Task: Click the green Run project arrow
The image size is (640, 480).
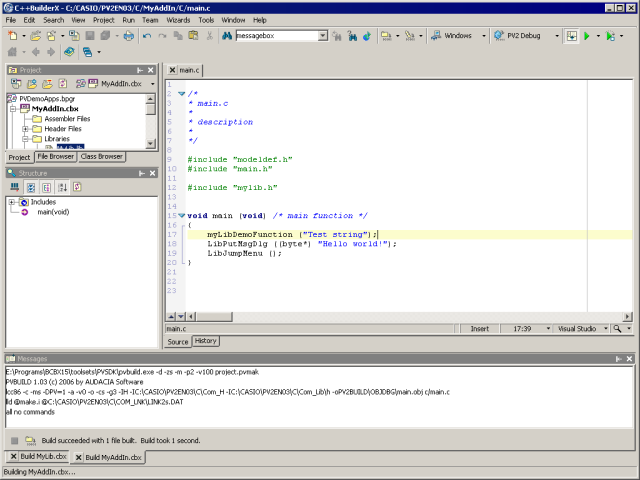Action: tap(587, 36)
